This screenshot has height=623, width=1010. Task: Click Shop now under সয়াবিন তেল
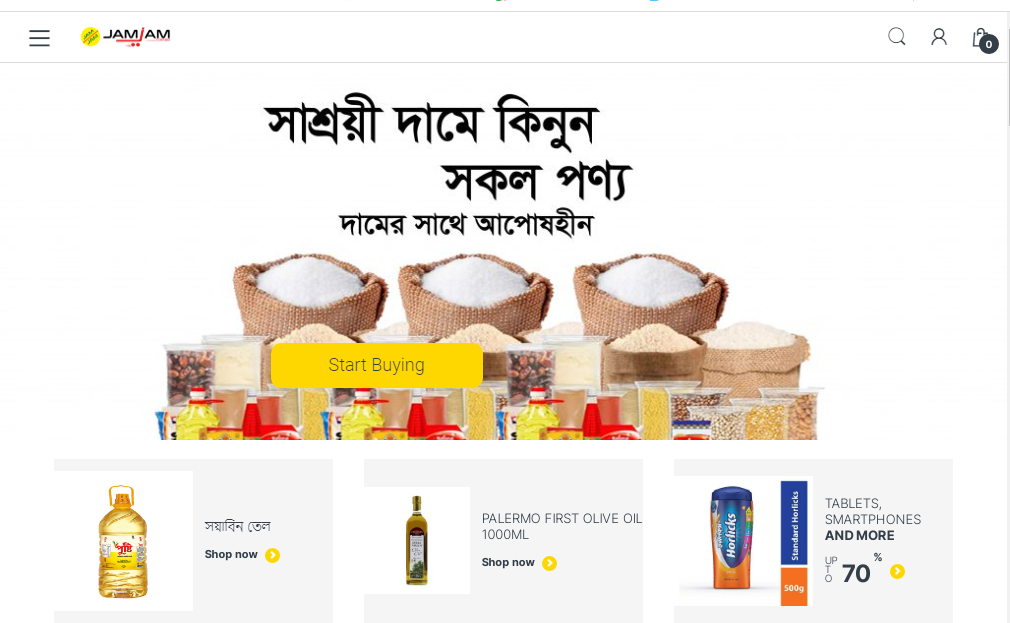pyautogui.click(x=231, y=555)
